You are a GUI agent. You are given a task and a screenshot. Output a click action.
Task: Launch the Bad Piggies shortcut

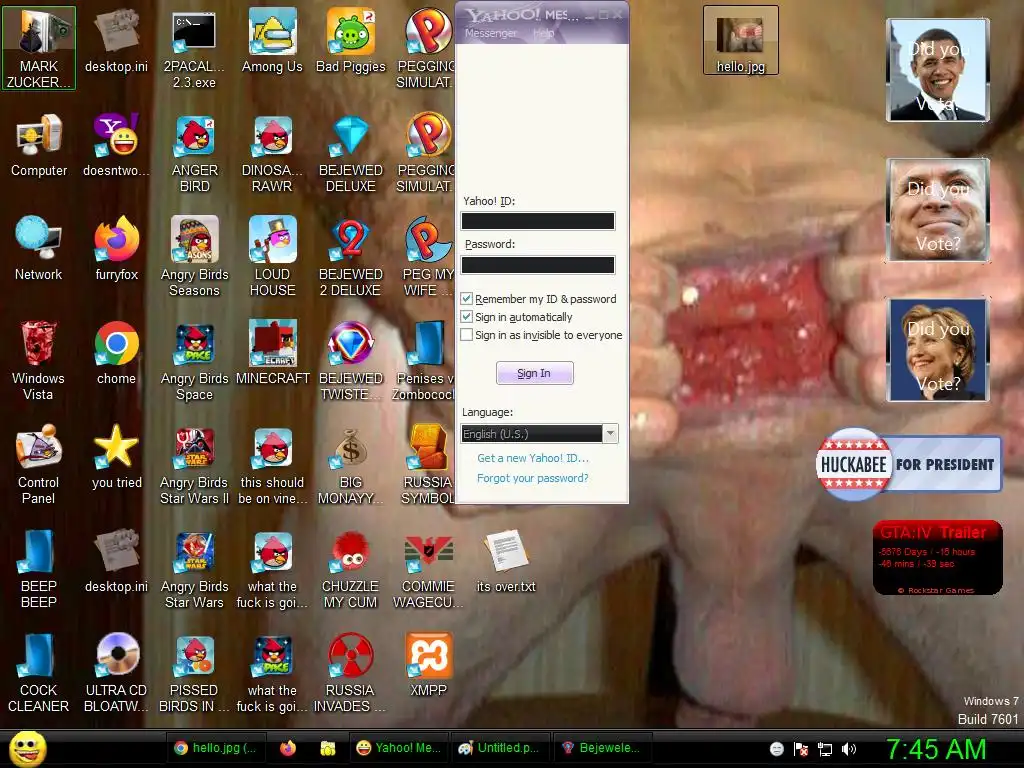351,42
